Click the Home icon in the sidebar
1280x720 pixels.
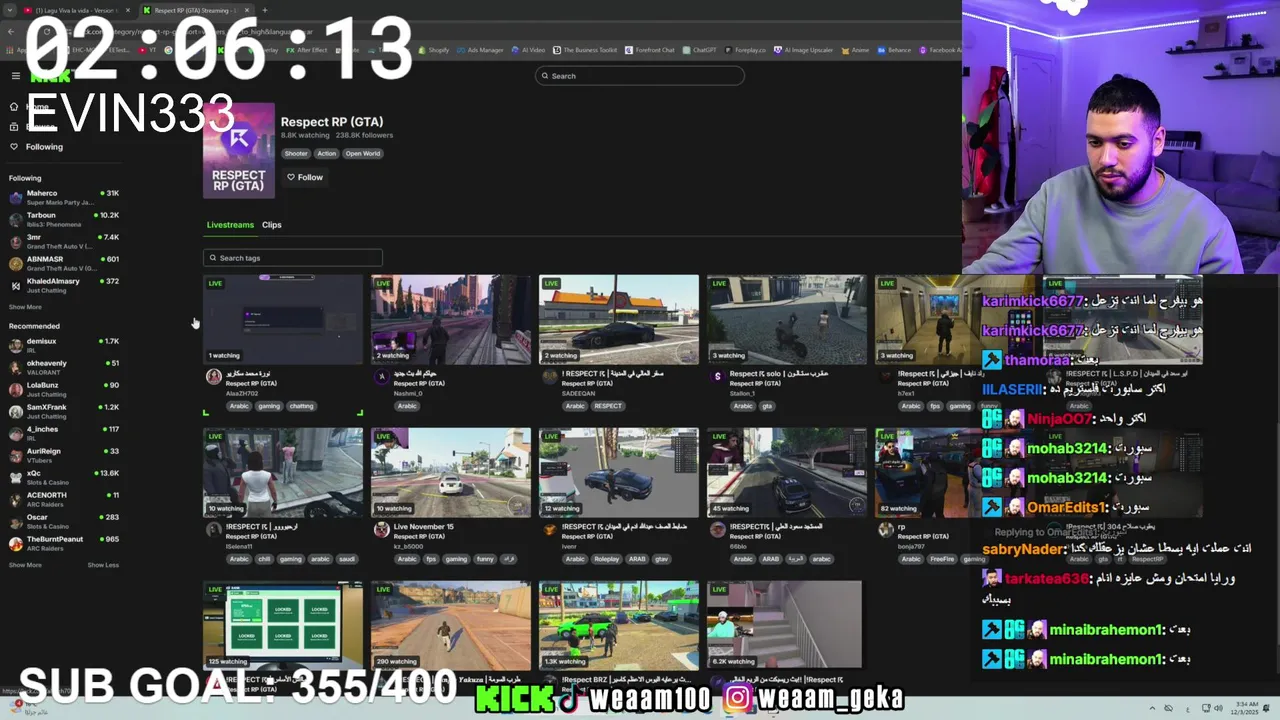[x=14, y=106]
